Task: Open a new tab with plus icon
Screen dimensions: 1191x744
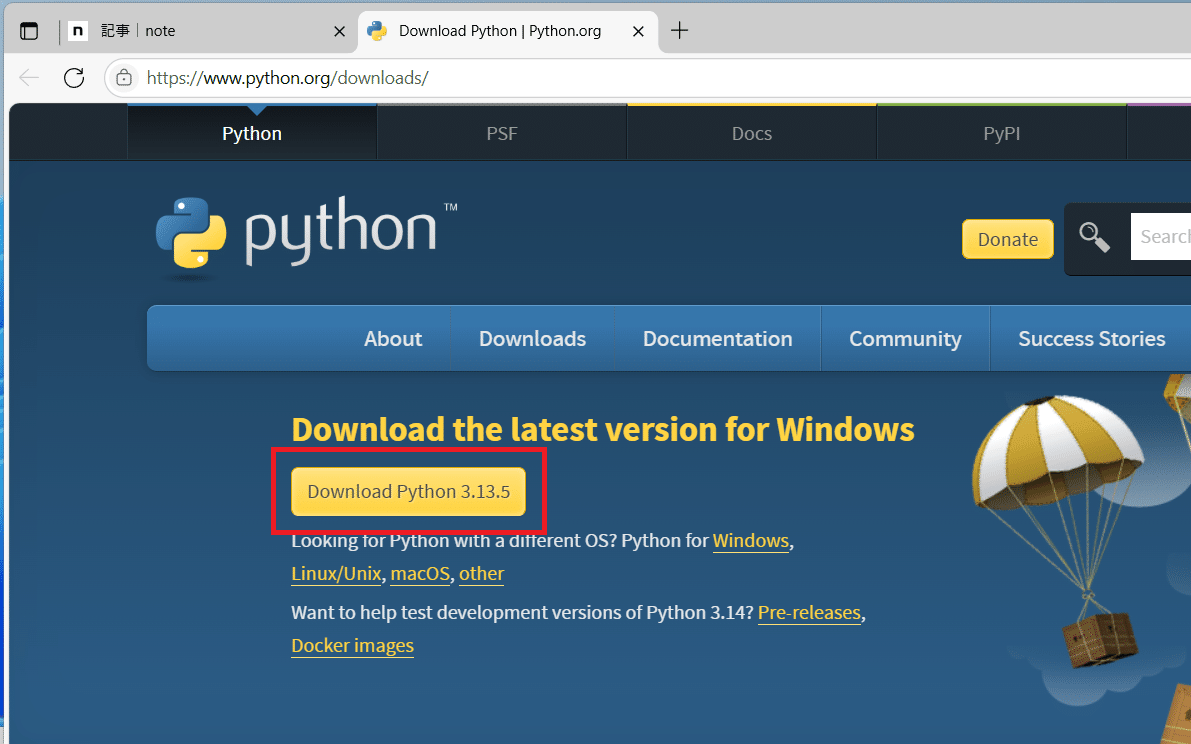Action: click(679, 31)
